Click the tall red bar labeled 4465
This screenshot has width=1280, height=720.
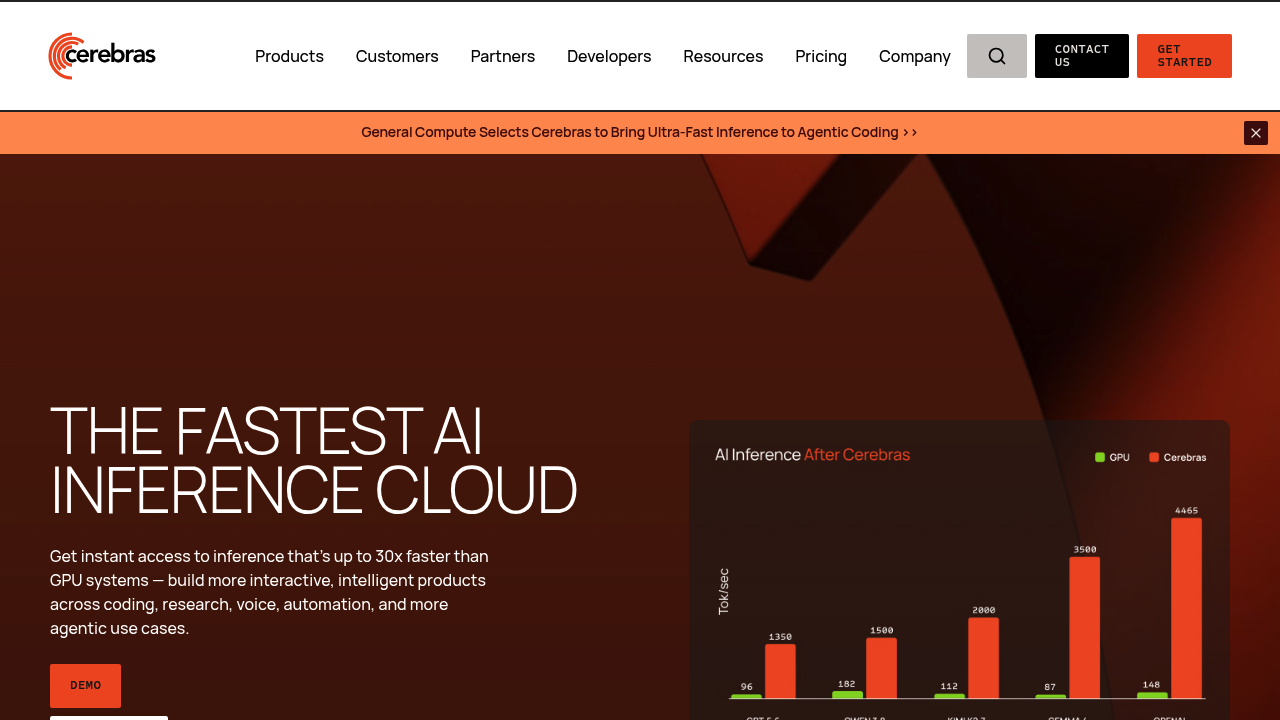tap(1186, 608)
